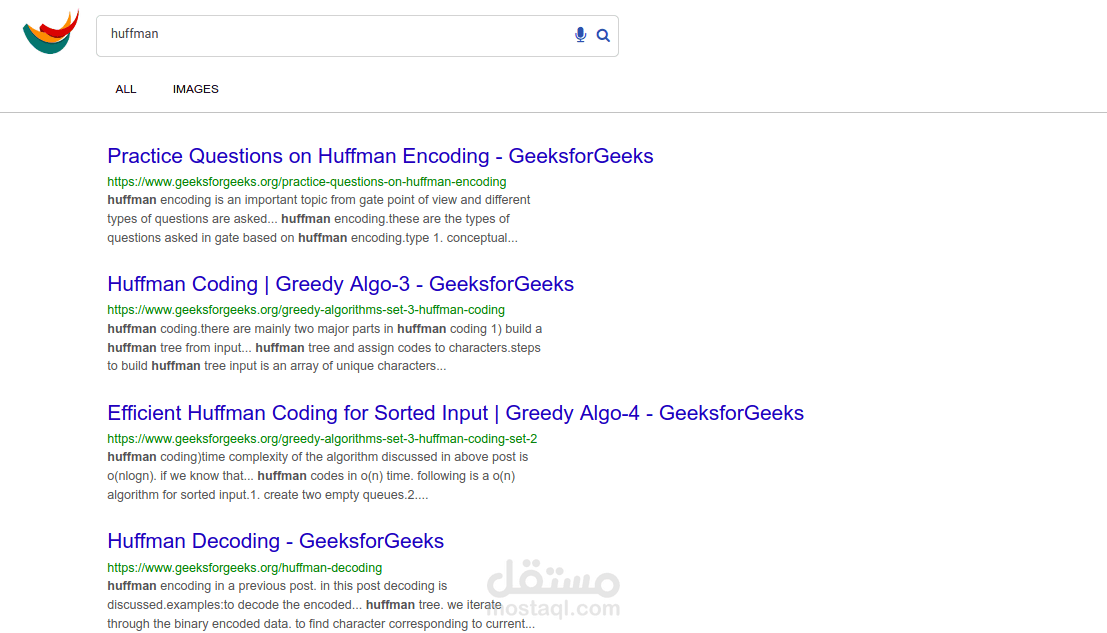
Task: Switch to the IMAGES results tab
Action: click(196, 89)
